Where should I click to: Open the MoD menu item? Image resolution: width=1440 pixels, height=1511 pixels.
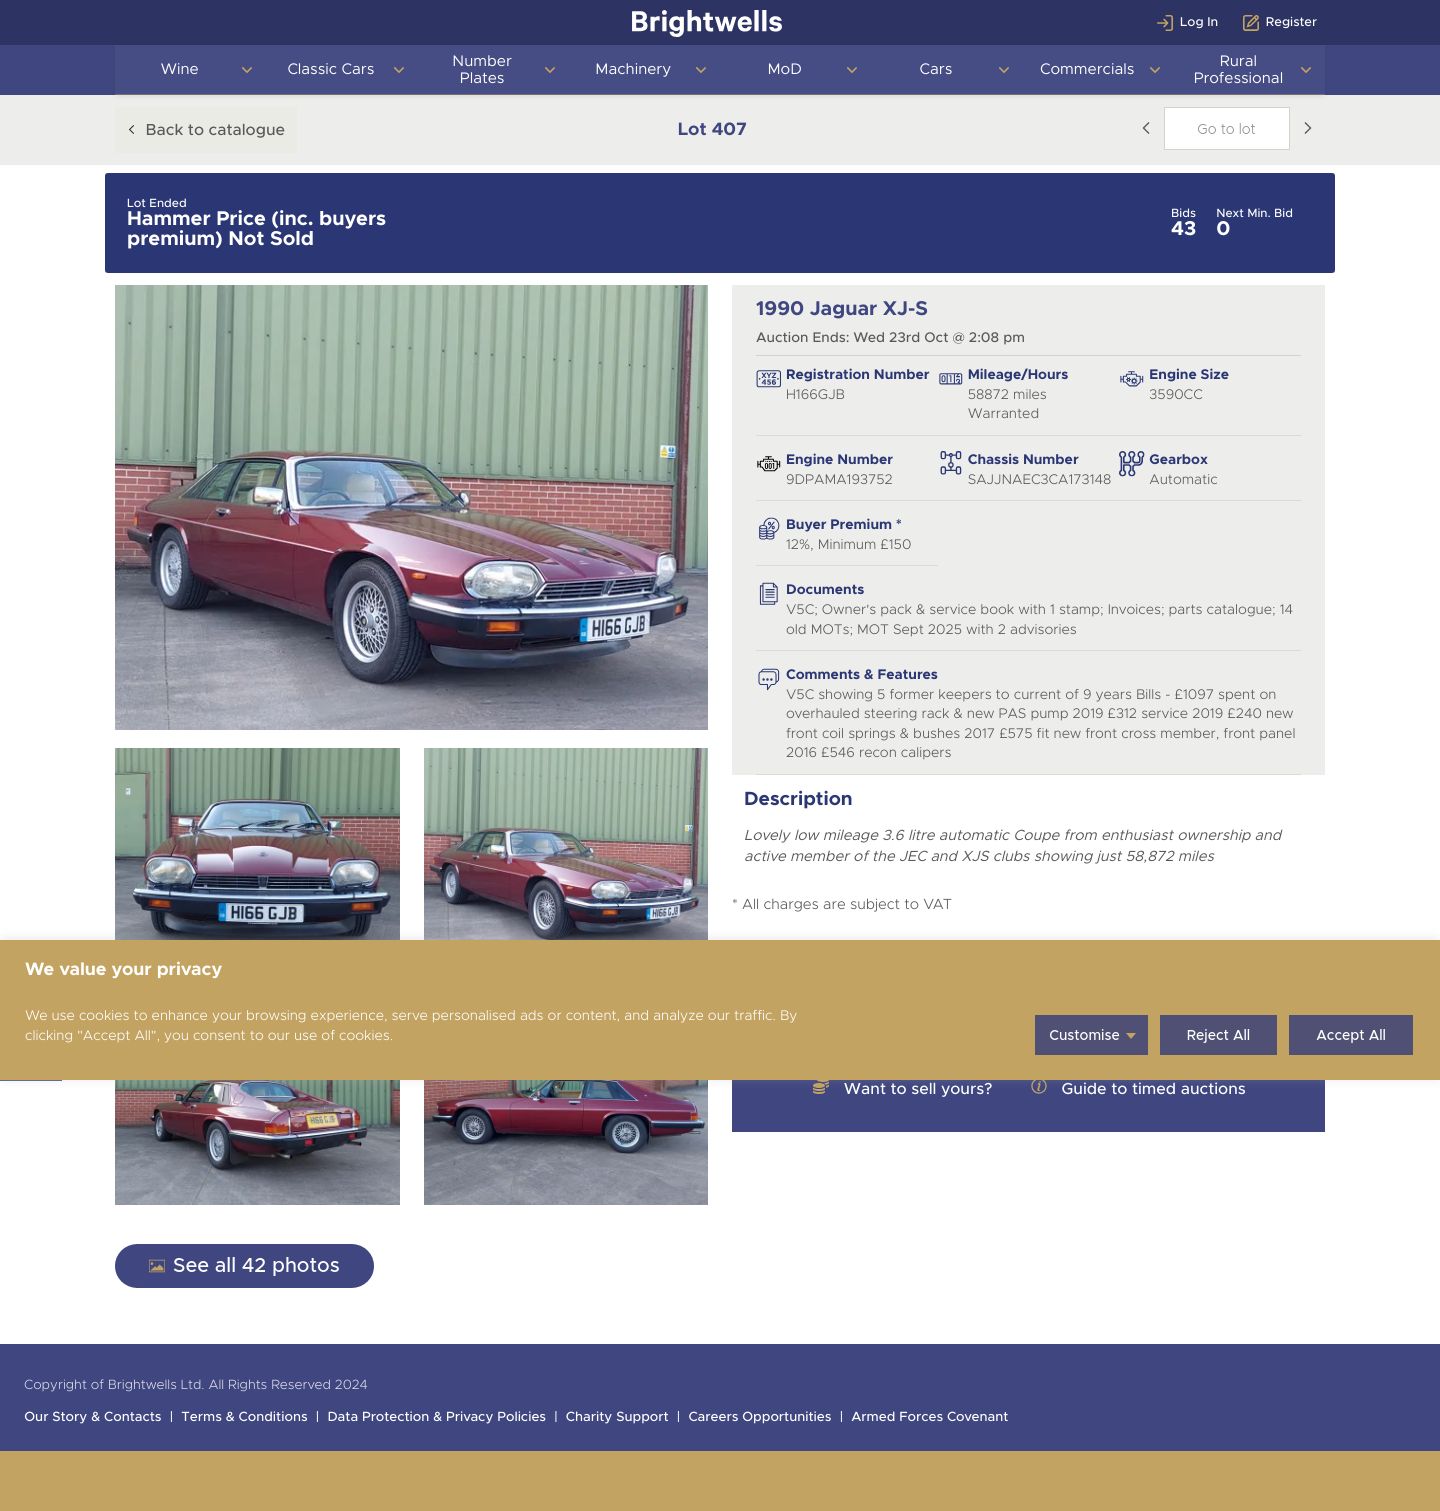pyautogui.click(x=784, y=69)
